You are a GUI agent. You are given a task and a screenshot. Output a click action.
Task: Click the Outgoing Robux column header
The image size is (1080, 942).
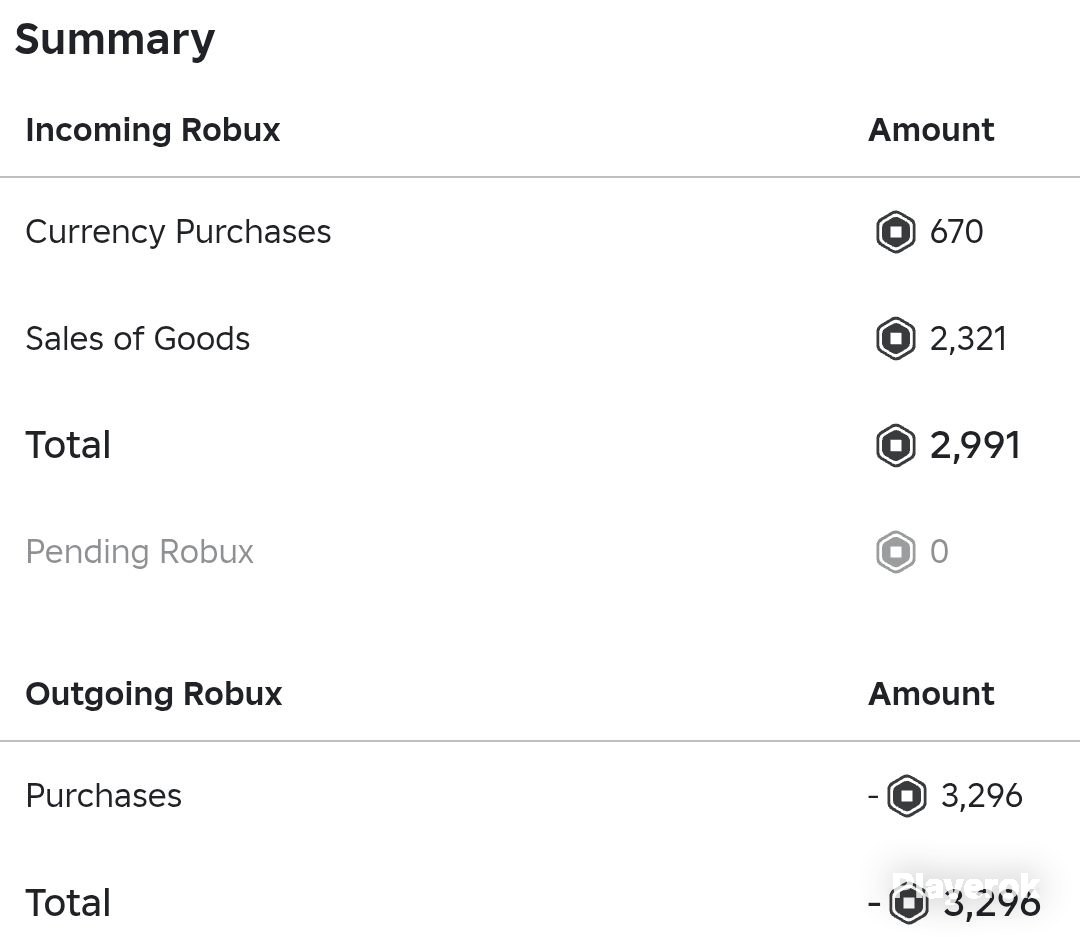154,694
